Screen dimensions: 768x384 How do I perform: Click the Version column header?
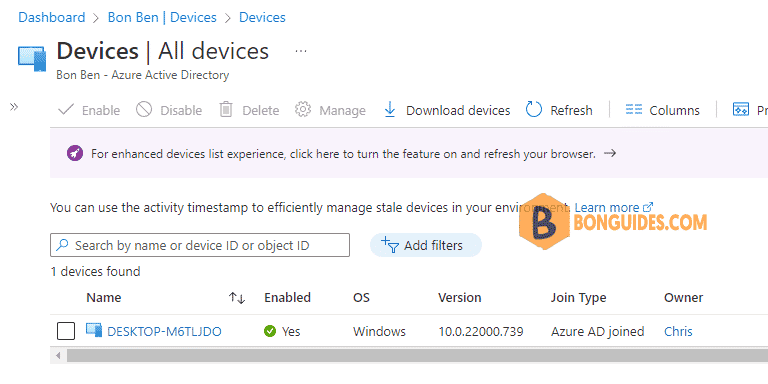pyautogui.click(x=459, y=297)
